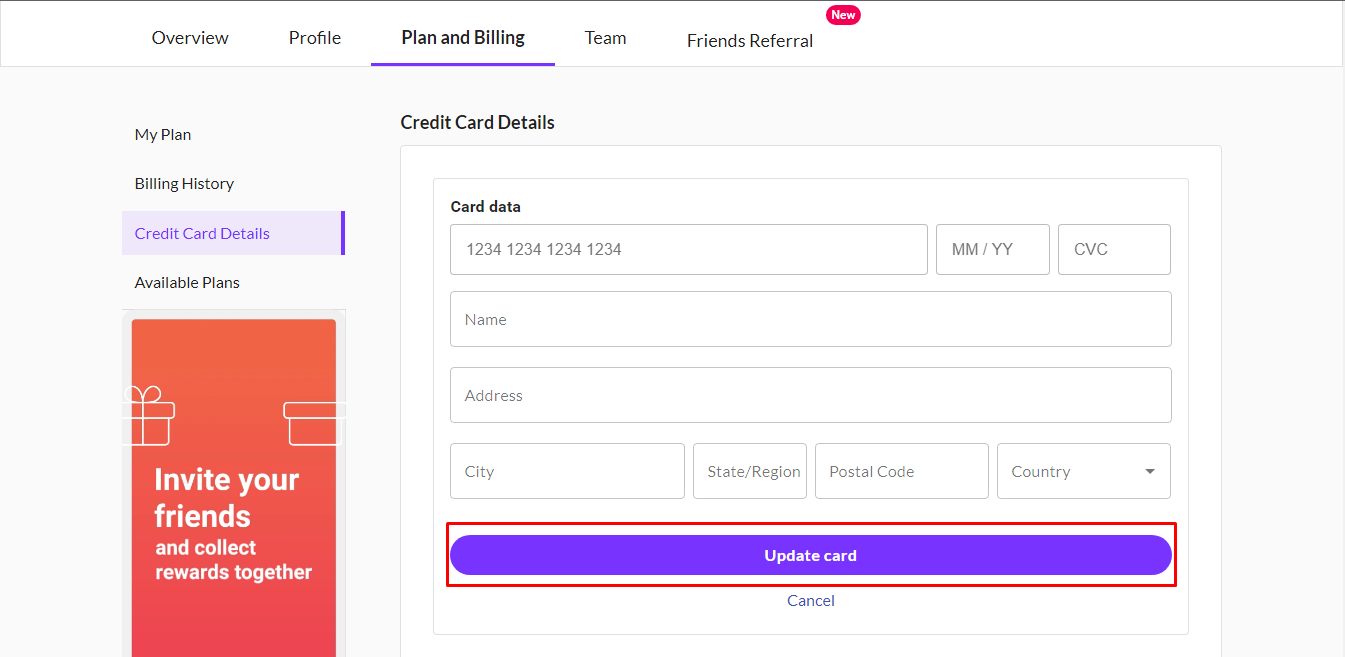Viewport: 1345px width, 657px height.
Task: Open the Country dropdown
Action: coord(1083,471)
